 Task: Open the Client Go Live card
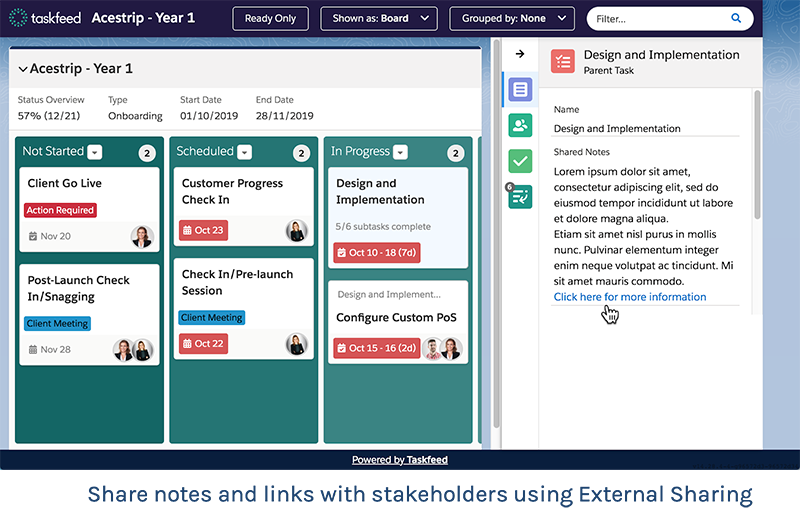point(89,210)
